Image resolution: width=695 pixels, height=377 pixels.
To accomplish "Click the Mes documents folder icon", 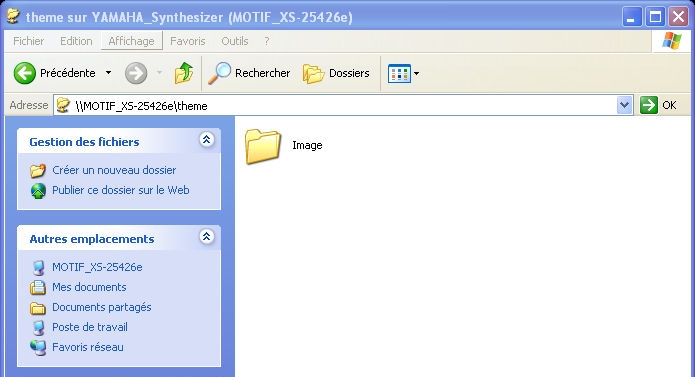I will tap(38, 288).
